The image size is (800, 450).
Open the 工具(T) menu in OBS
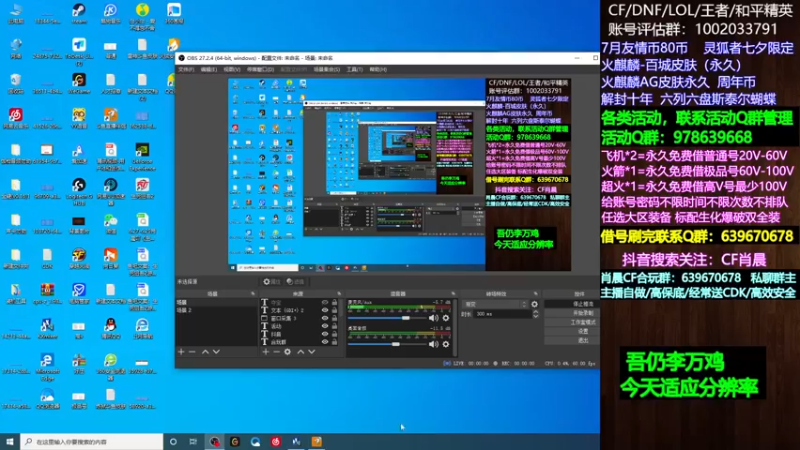coord(355,69)
